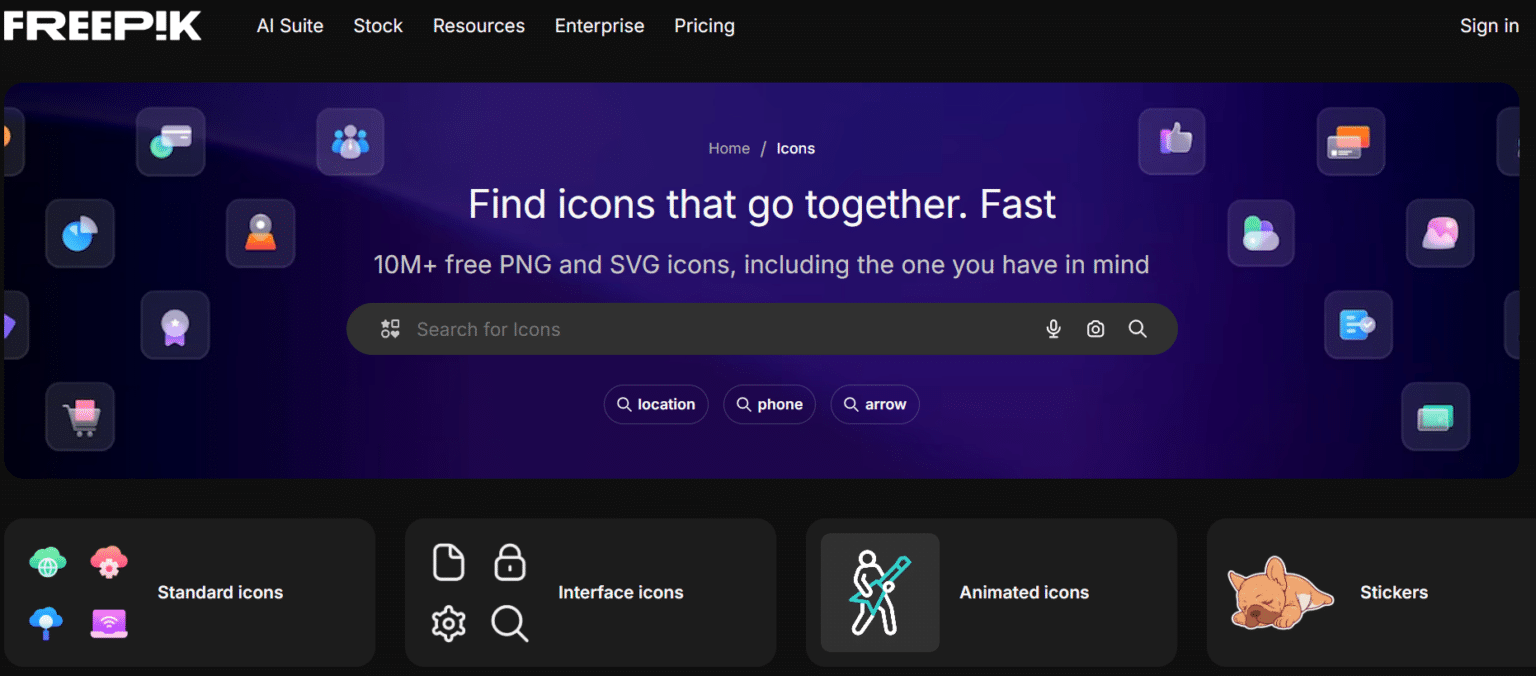Select Enterprise in the navigation bar

tap(599, 26)
